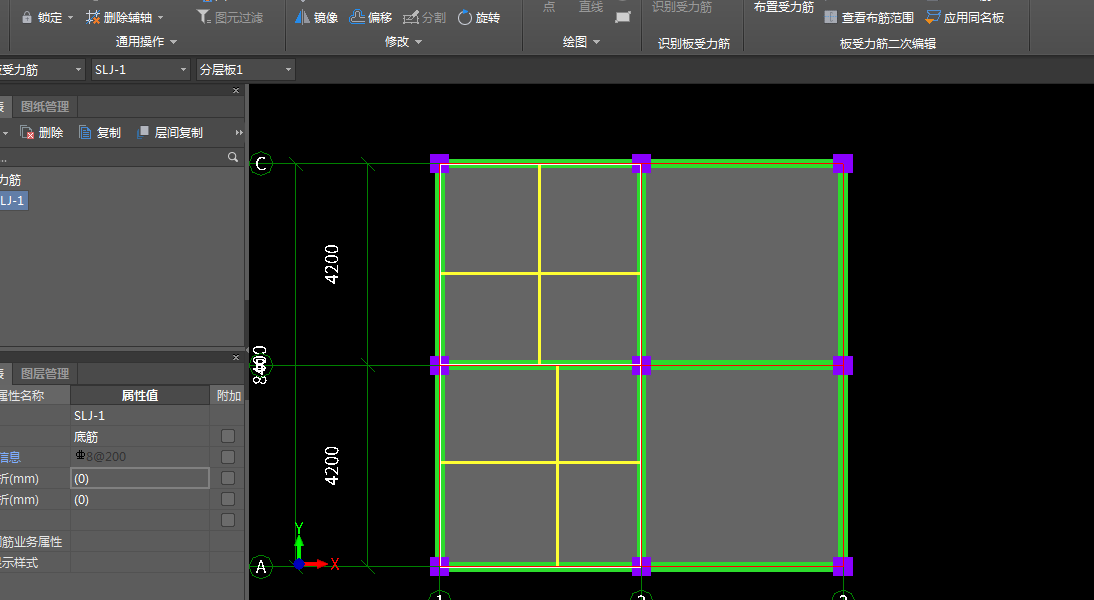Click 层间复制 button
The width and height of the screenshot is (1094, 600).
[x=170, y=133]
